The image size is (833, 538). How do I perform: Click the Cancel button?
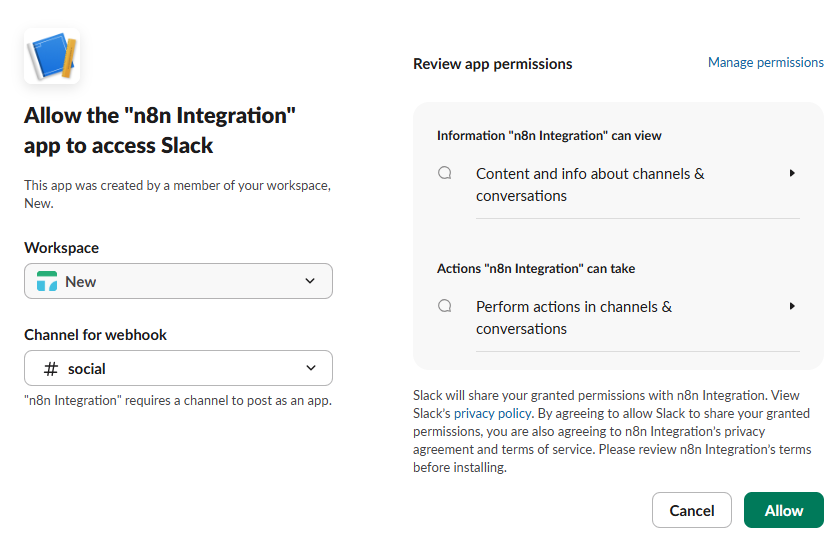pos(692,510)
